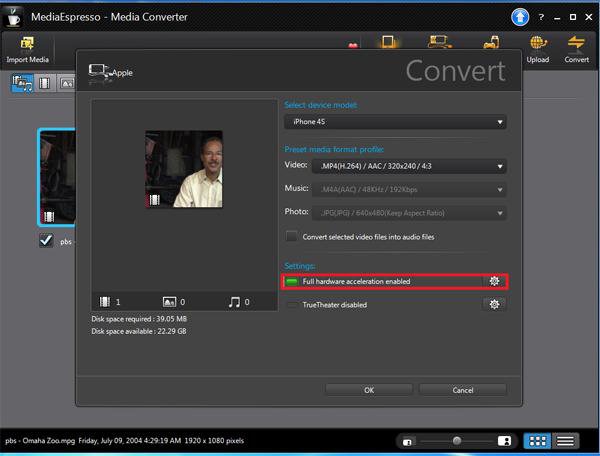
Task: Uncheck the pbs video file checkbox
Action: point(45,240)
